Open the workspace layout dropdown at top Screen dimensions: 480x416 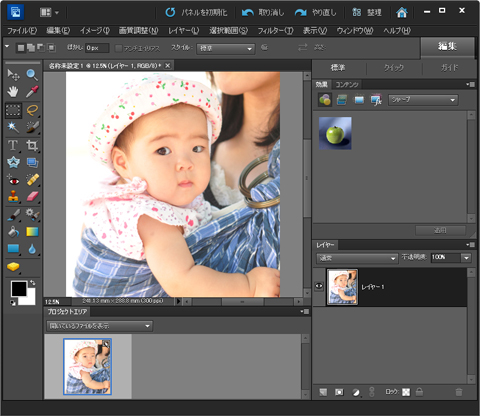click(x=49, y=13)
